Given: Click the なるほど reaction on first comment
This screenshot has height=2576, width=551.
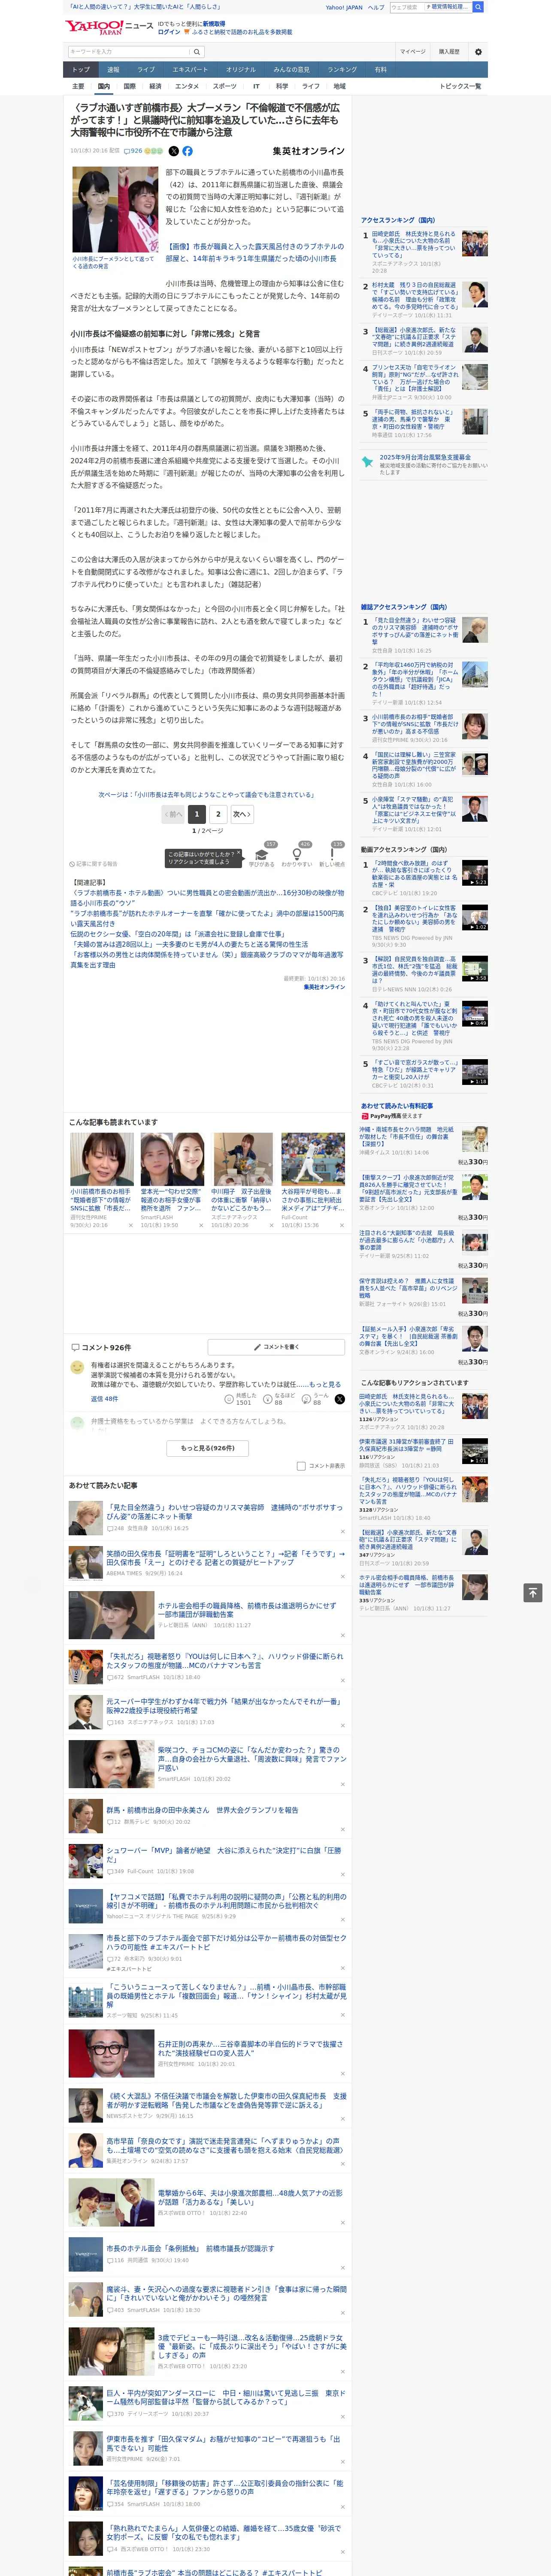Looking at the screenshot, I should click(x=279, y=1399).
